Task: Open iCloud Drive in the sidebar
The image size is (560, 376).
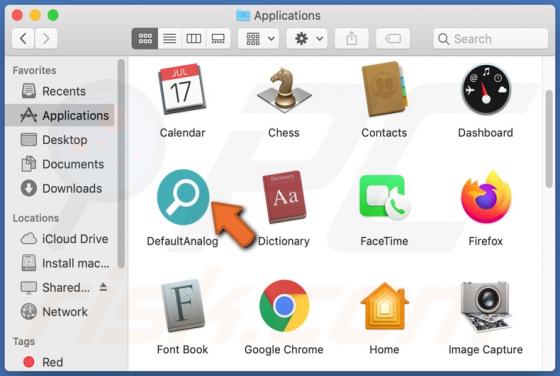Action: click(60, 239)
